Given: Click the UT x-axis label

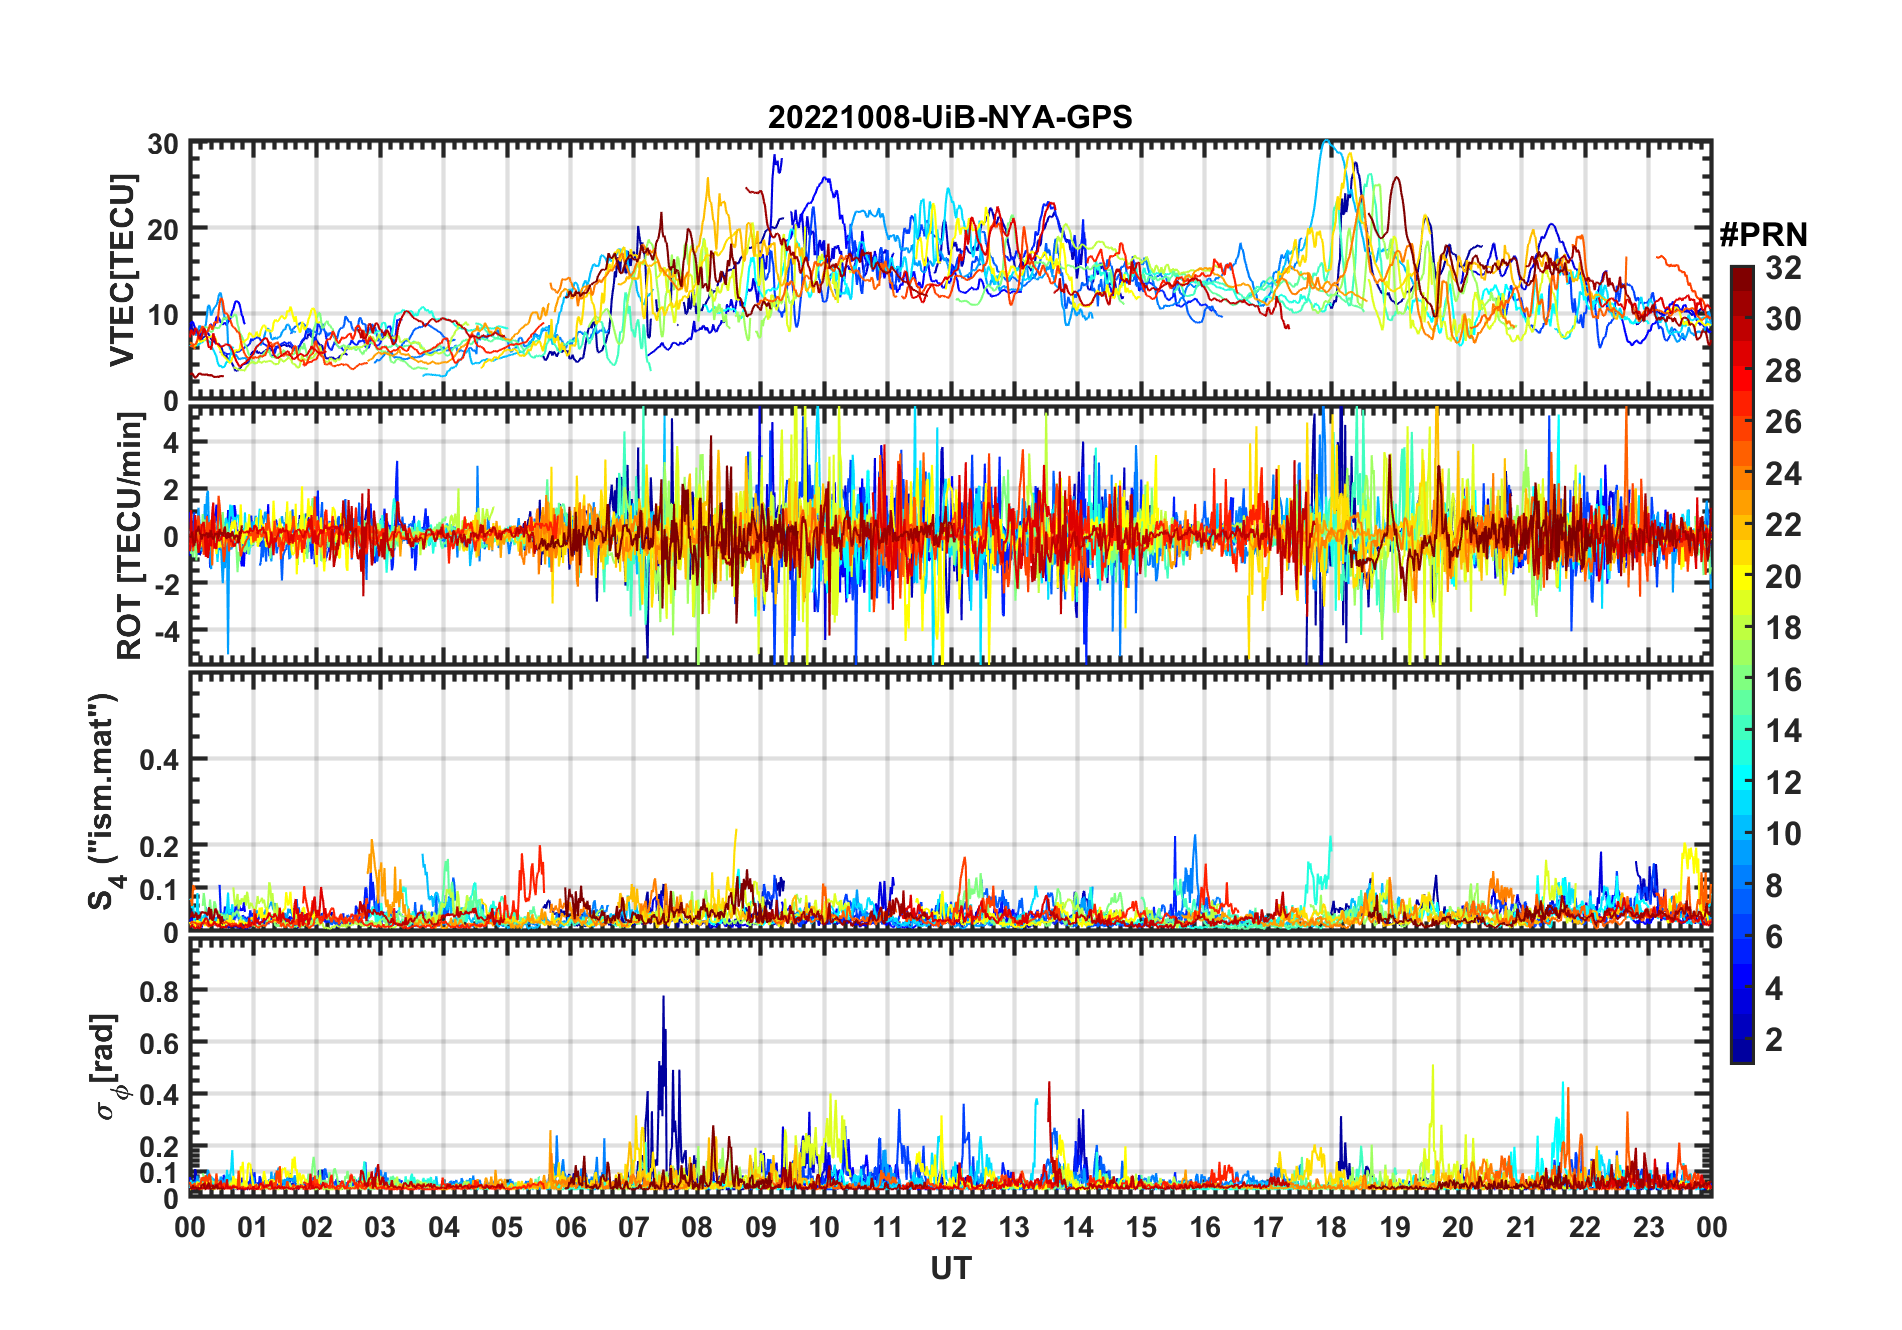Looking at the screenshot, I should 951,1268.
